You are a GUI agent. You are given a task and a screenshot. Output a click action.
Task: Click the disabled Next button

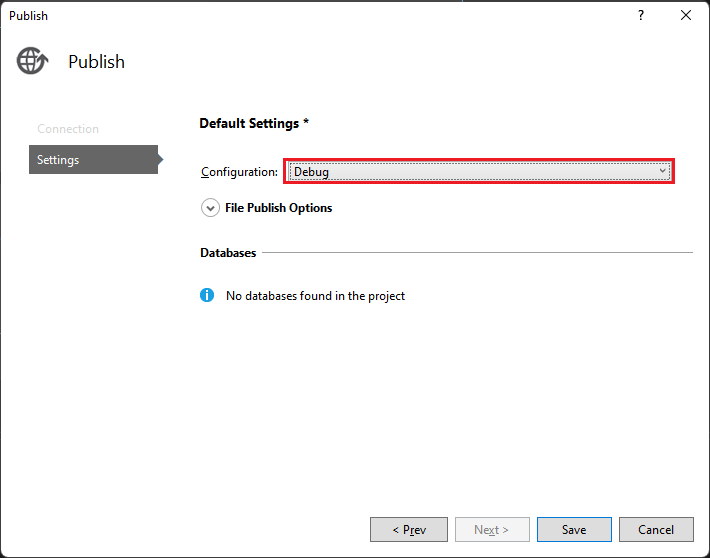pos(491,530)
